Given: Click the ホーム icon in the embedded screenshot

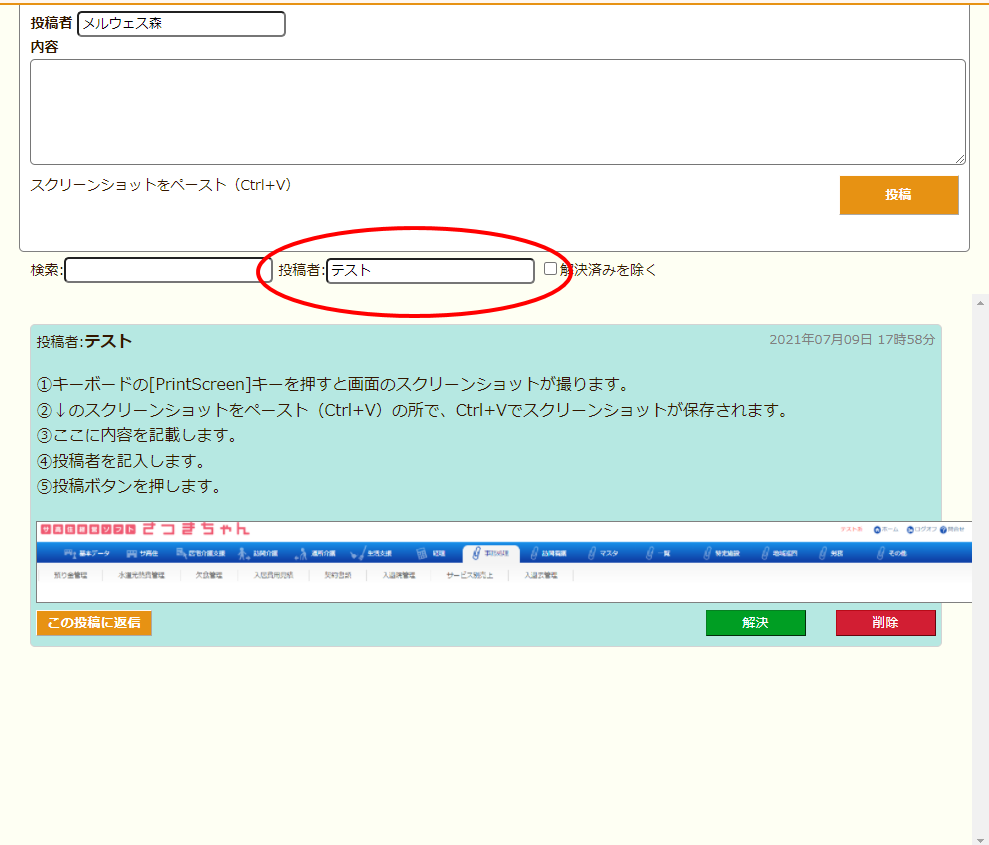Looking at the screenshot, I should click(x=878, y=529).
